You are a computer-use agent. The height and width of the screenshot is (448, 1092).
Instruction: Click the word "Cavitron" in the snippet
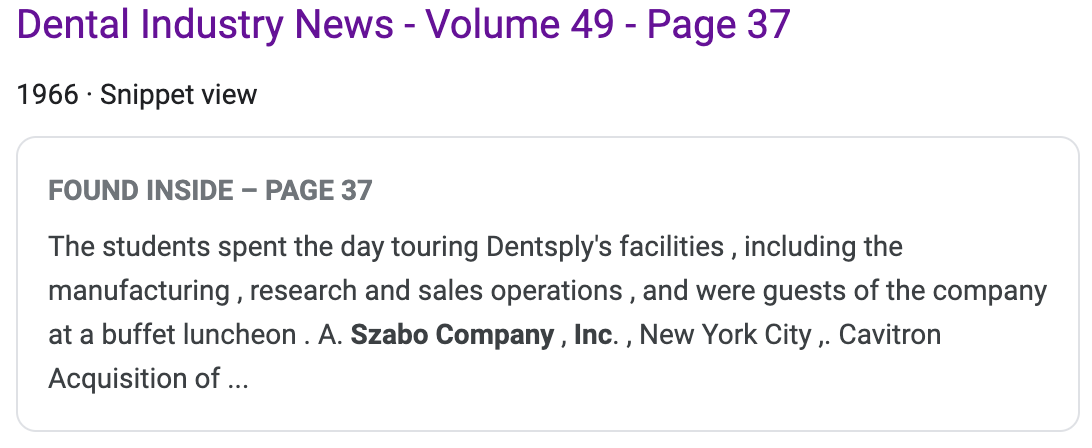[890, 335]
